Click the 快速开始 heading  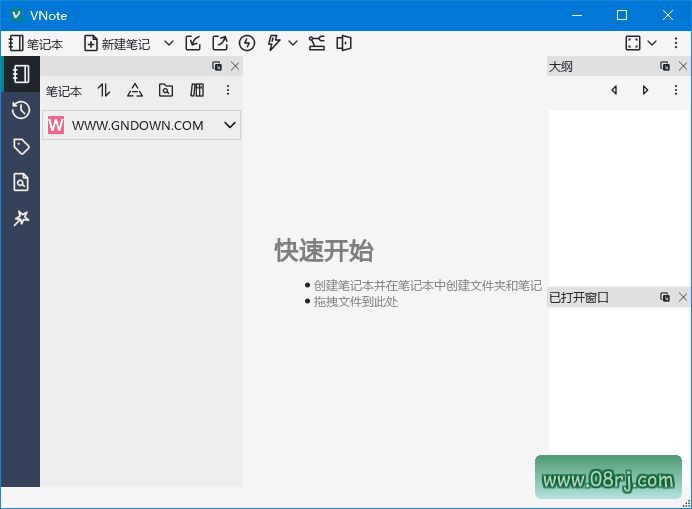tap(324, 251)
